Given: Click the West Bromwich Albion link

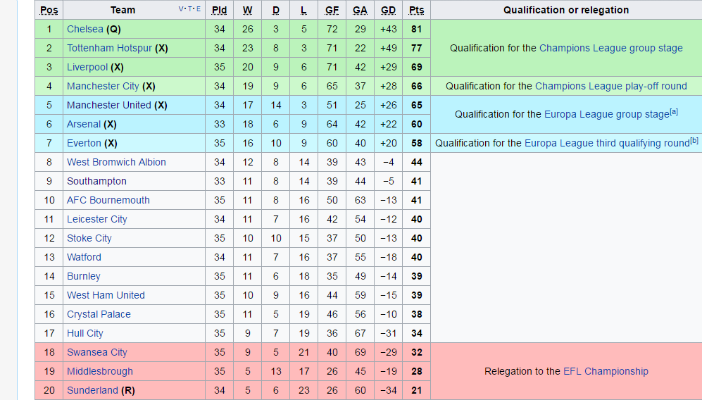Looking at the screenshot, I should tap(116, 162).
